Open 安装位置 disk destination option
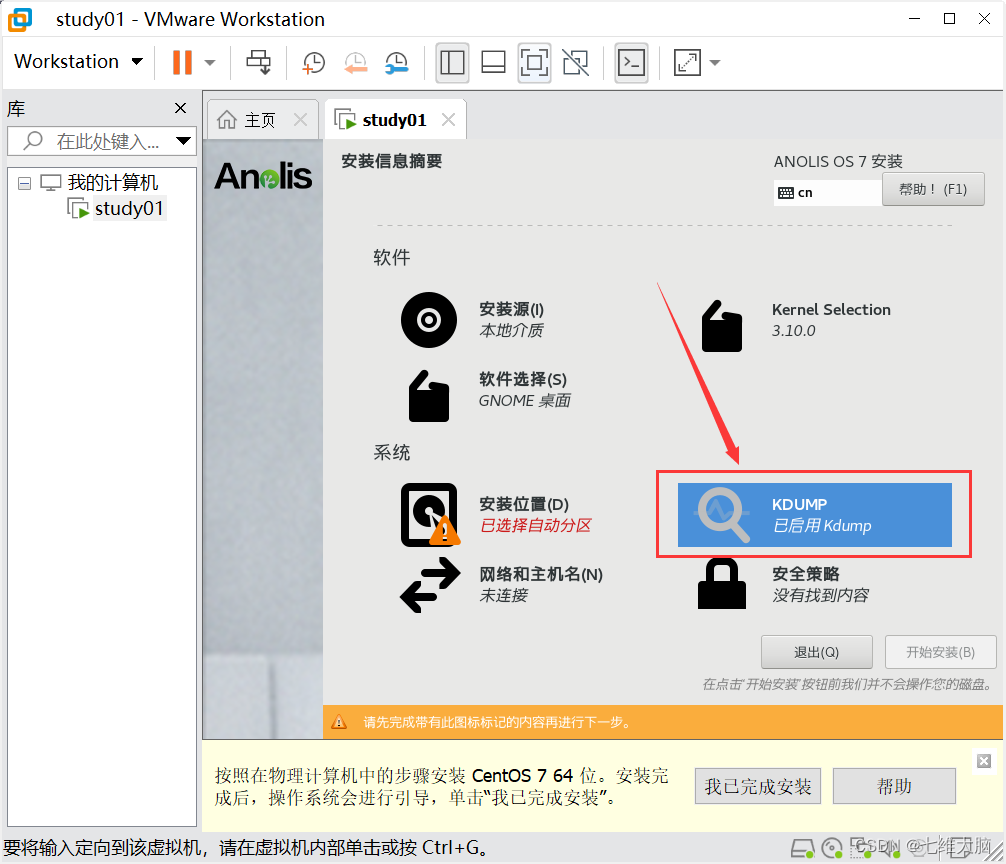 click(495, 514)
